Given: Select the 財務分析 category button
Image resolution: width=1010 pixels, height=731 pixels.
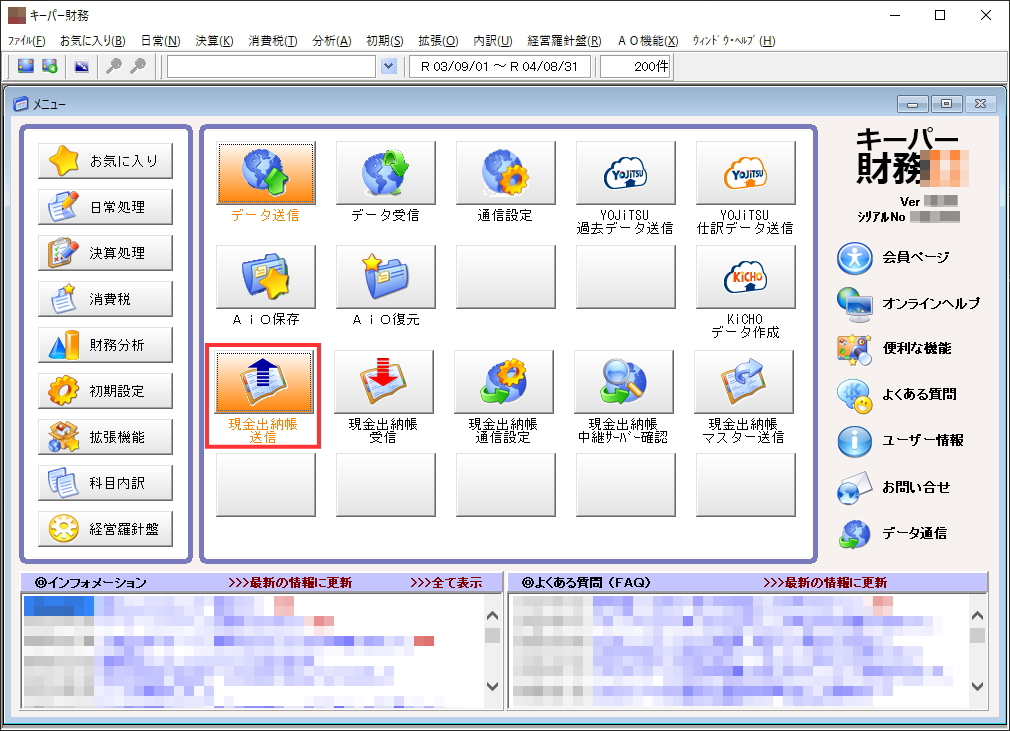Looking at the screenshot, I should pyautogui.click(x=106, y=345).
